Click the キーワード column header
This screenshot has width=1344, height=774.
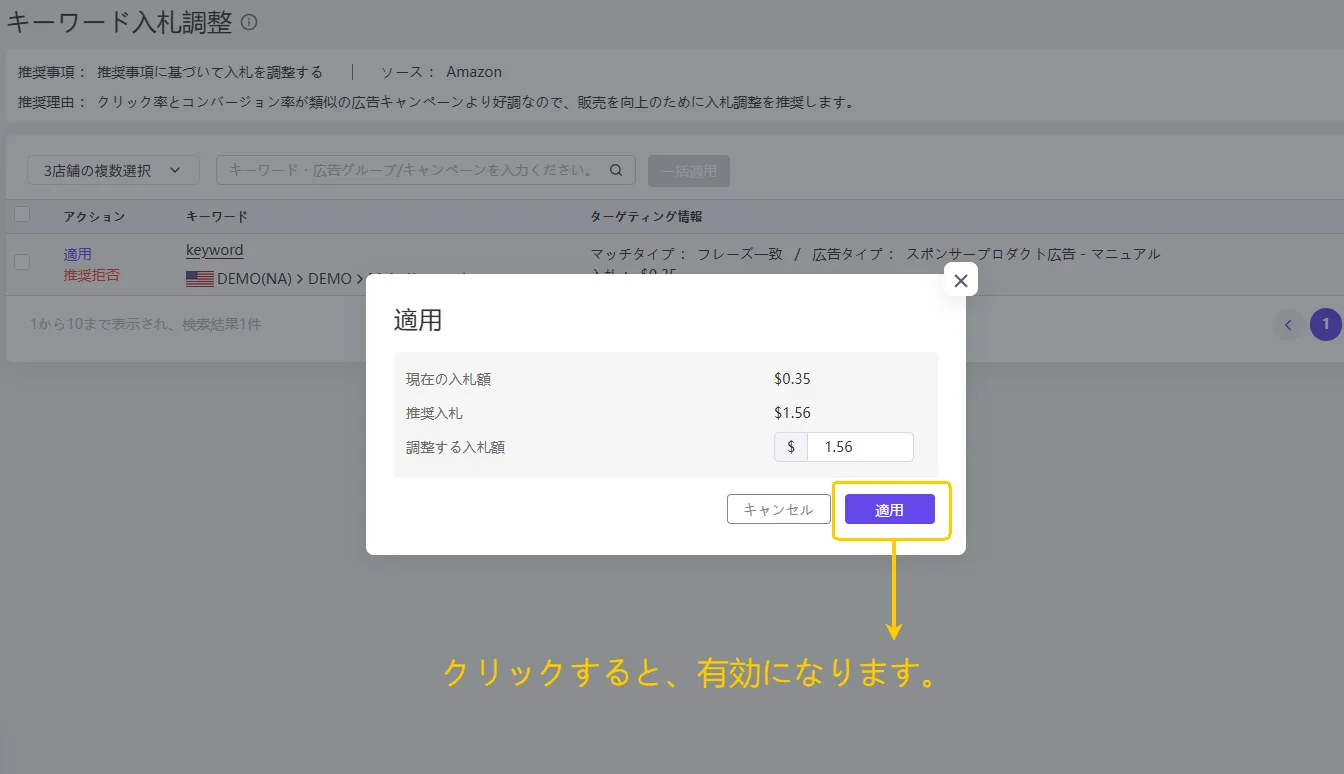coord(217,216)
